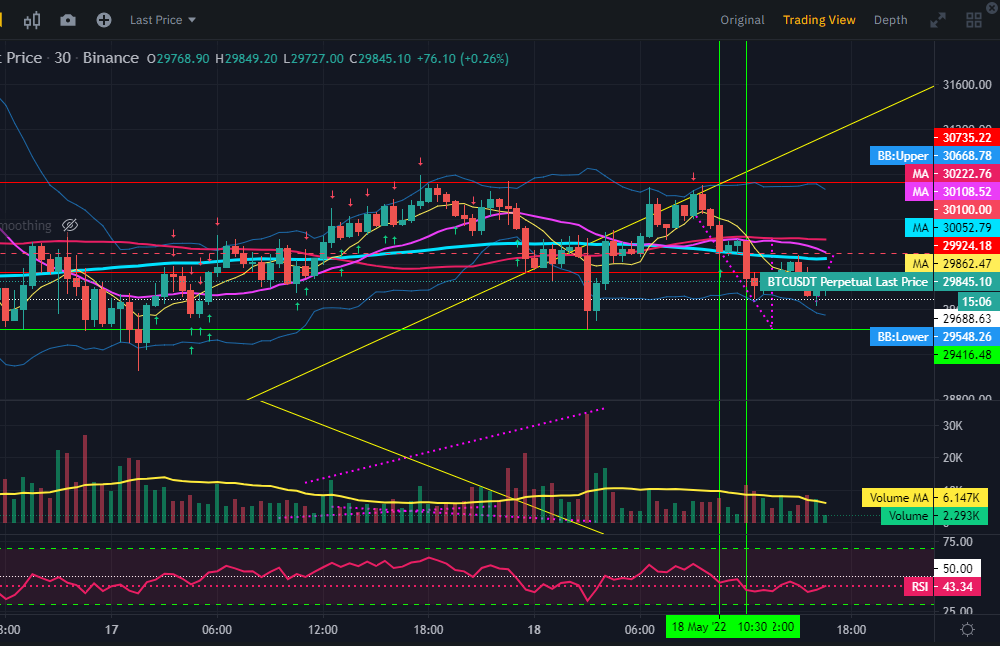1000x646 pixels.
Task: Click the red 29924.18 price tag
Action: point(967,246)
